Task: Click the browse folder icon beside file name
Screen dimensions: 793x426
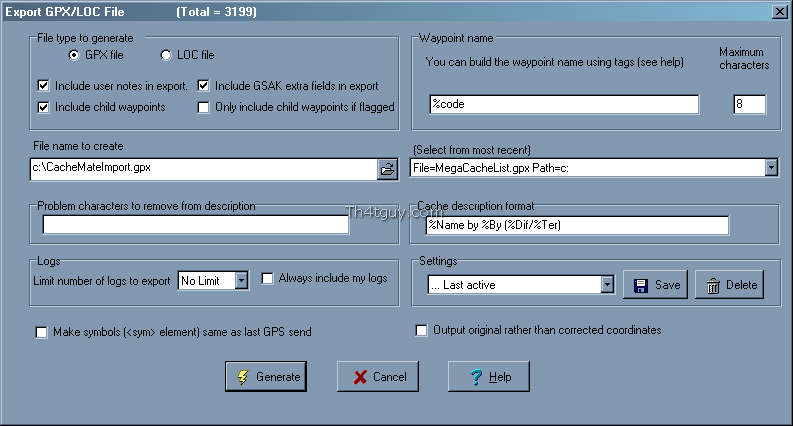Action: (387, 169)
